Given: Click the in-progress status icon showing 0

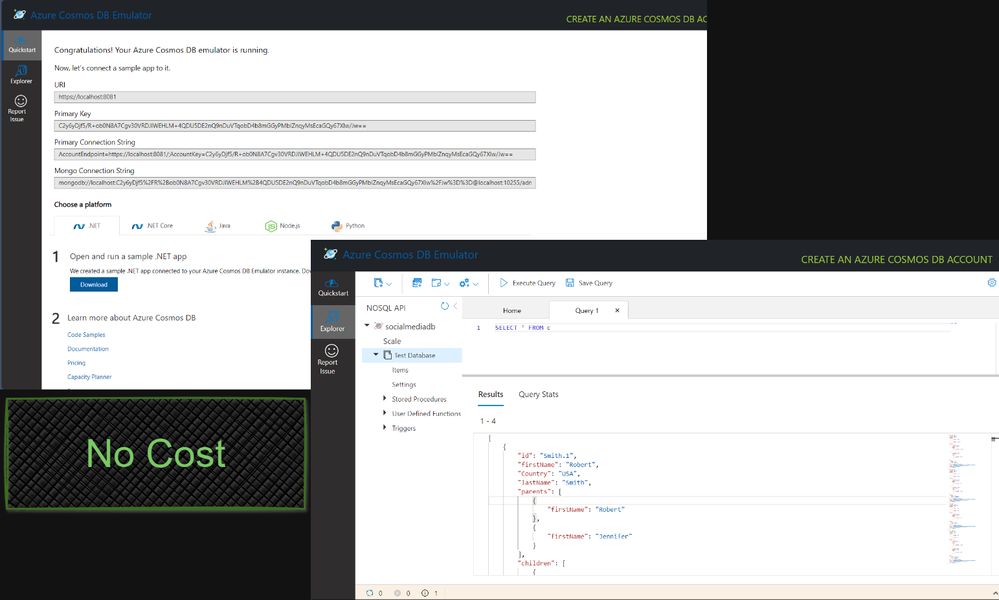Looking at the screenshot, I should (370, 593).
